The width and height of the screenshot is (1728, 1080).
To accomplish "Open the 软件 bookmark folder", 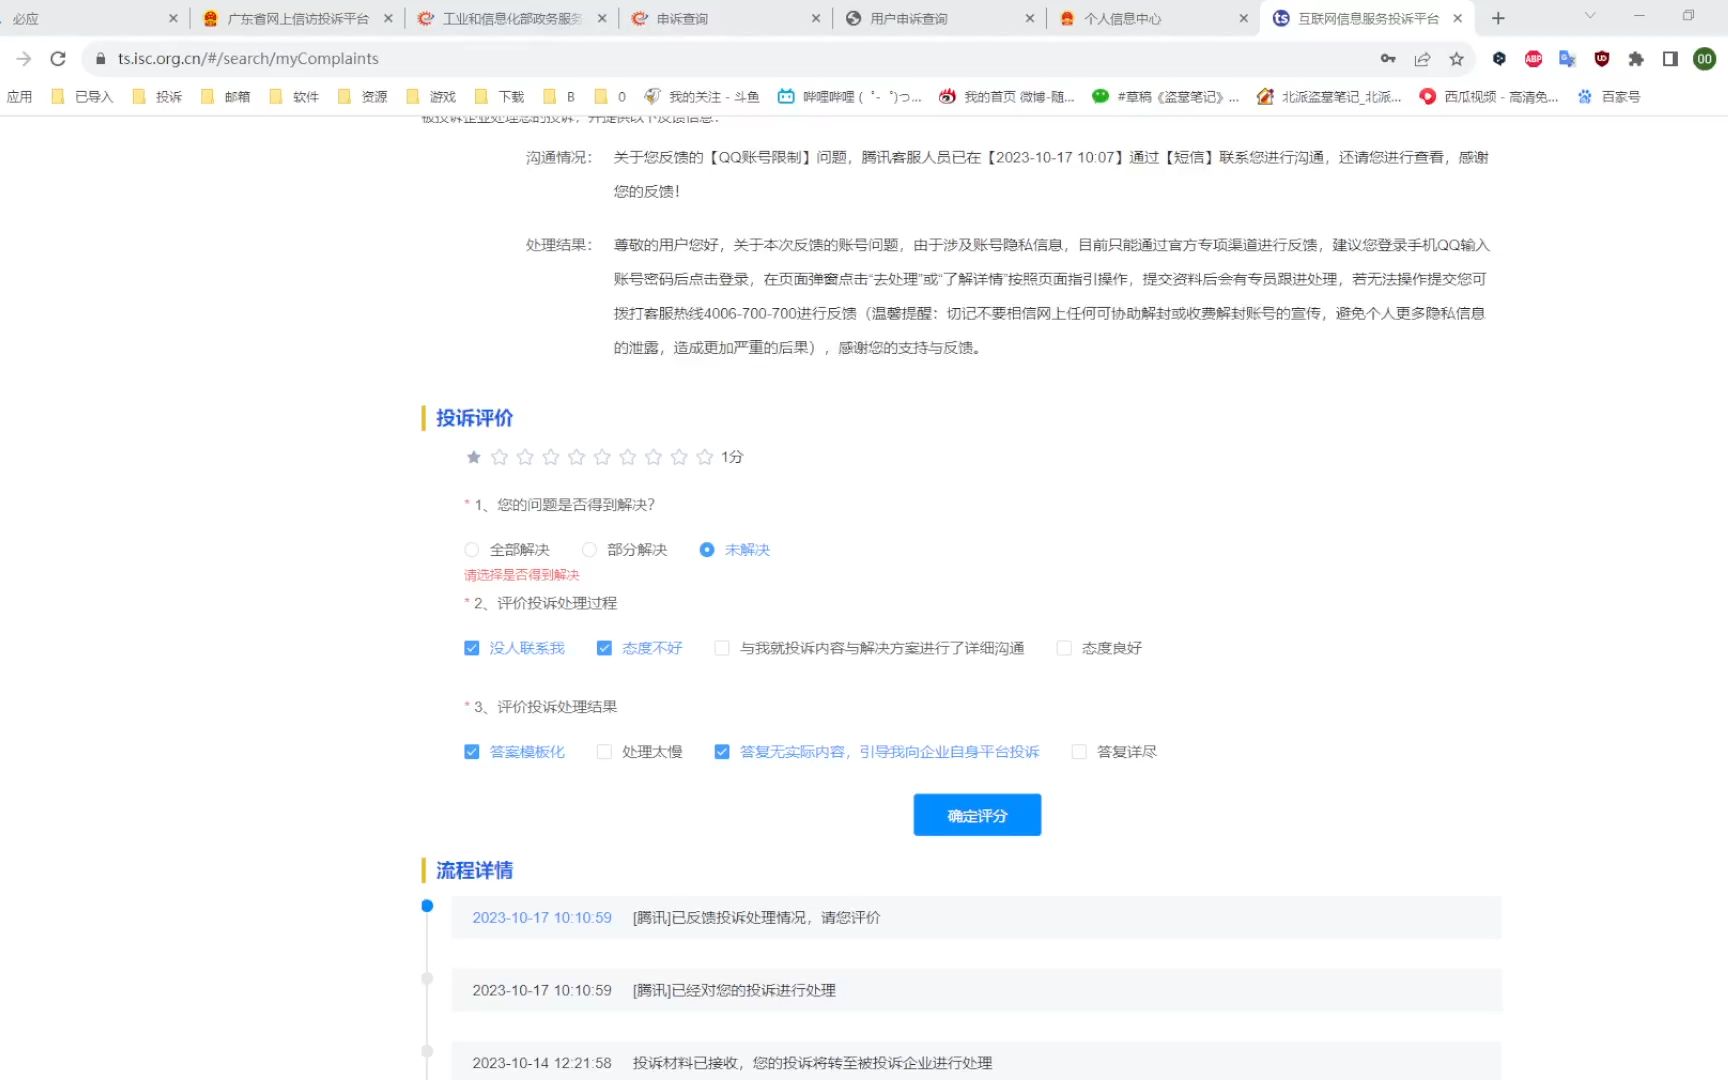I will tap(294, 97).
